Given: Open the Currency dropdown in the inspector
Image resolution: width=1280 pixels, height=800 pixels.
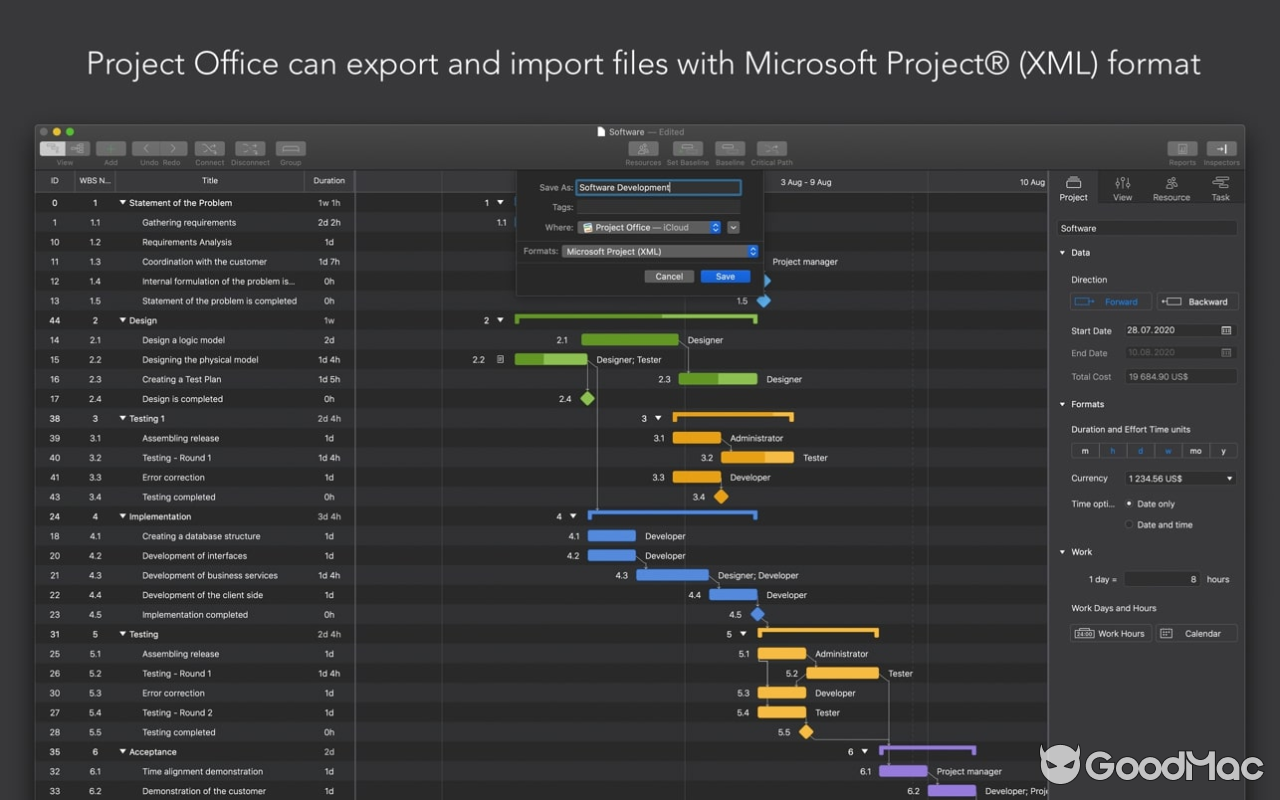Looking at the screenshot, I should tap(1180, 478).
